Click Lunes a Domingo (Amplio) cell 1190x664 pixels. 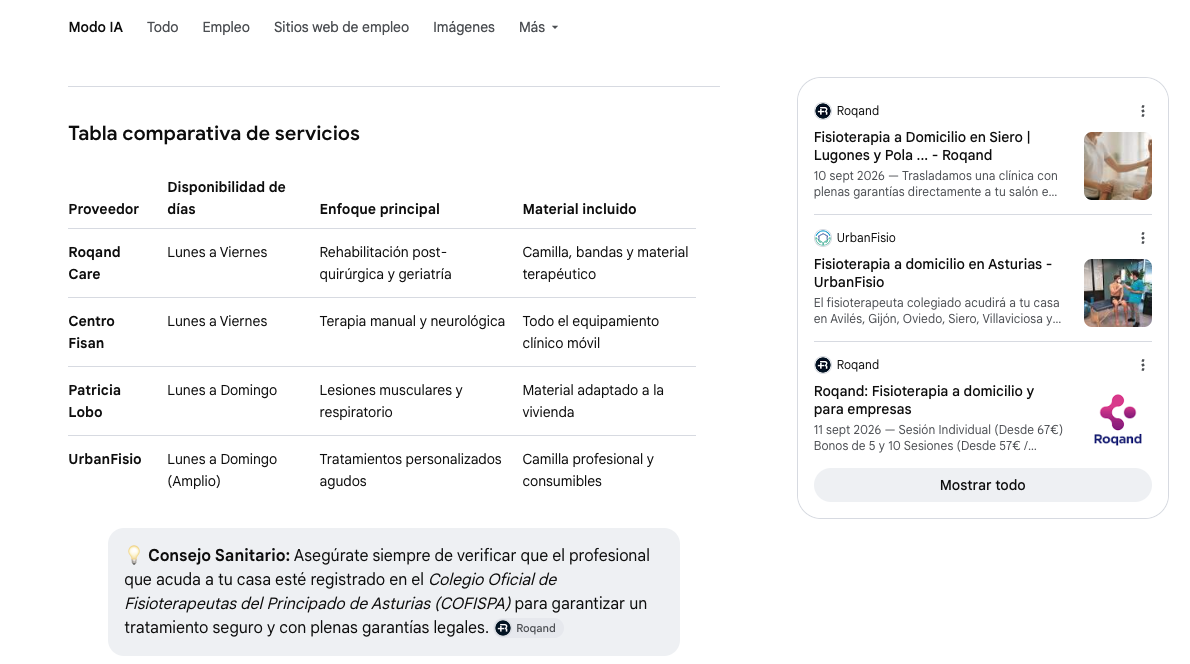(222, 470)
